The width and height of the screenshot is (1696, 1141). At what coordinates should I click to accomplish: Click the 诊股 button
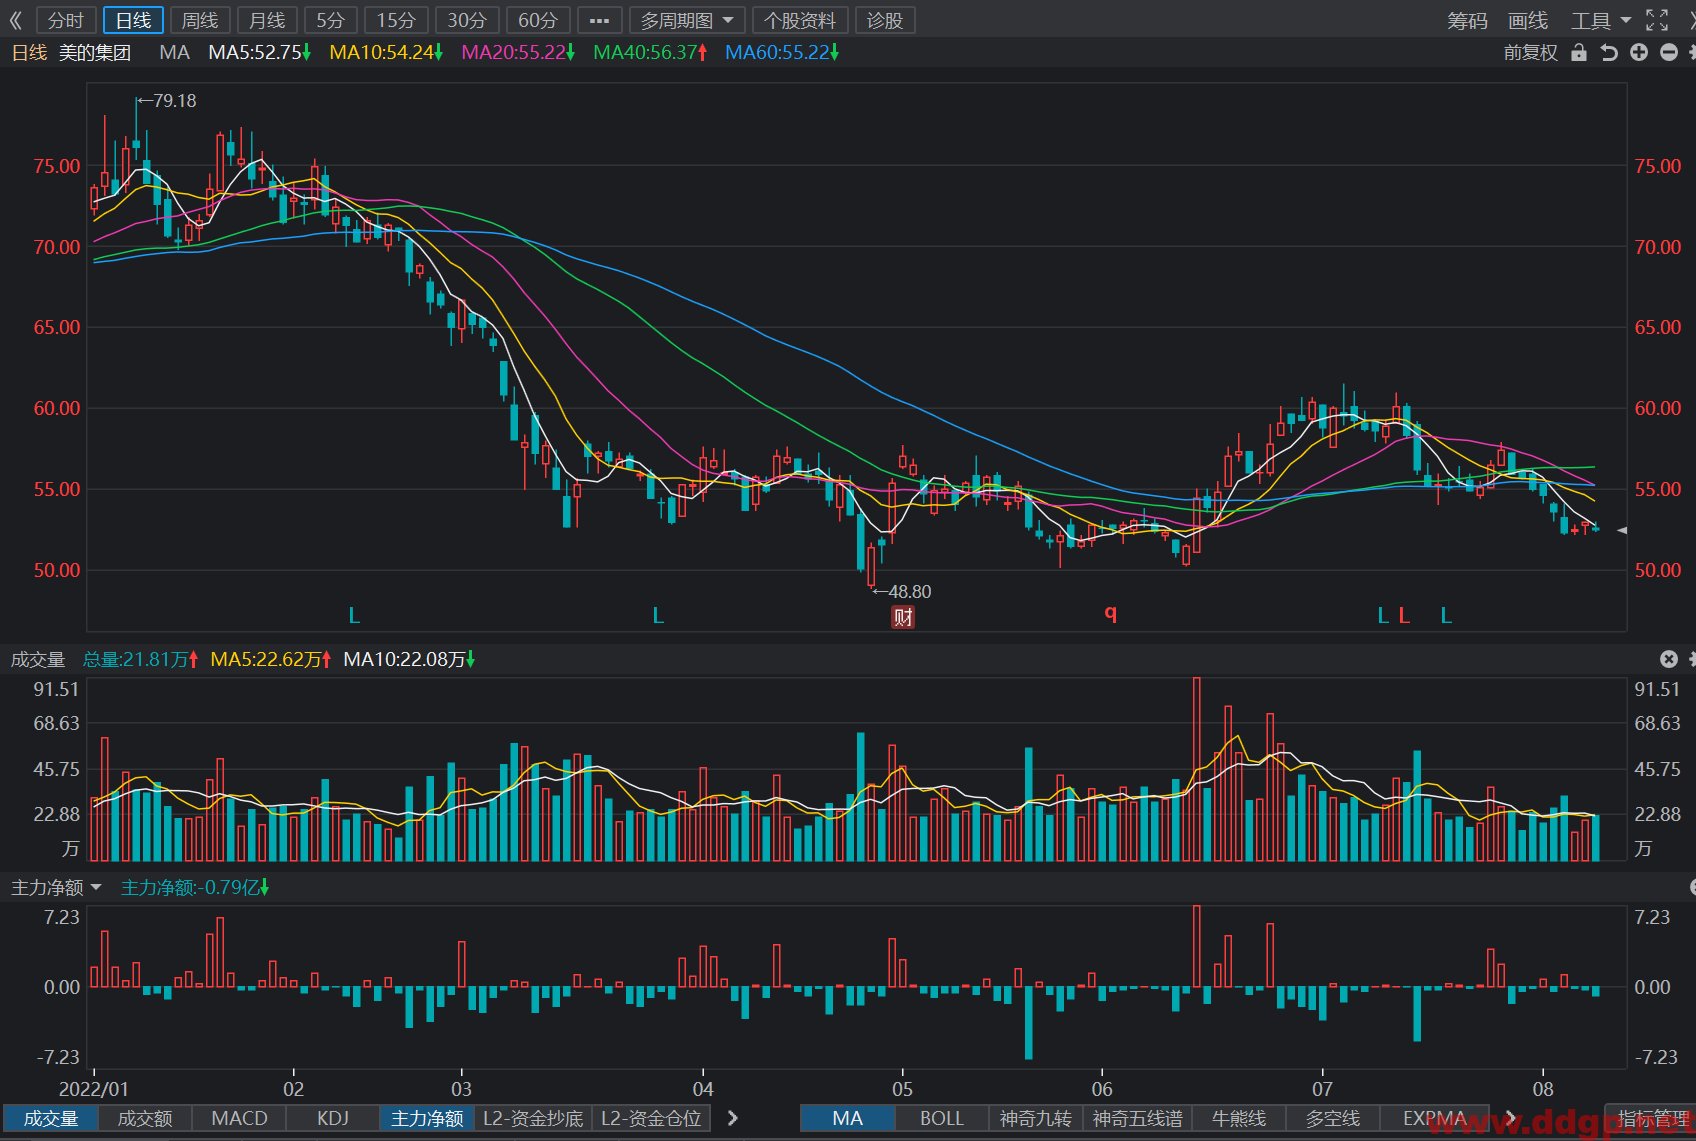pyautogui.click(x=885, y=20)
